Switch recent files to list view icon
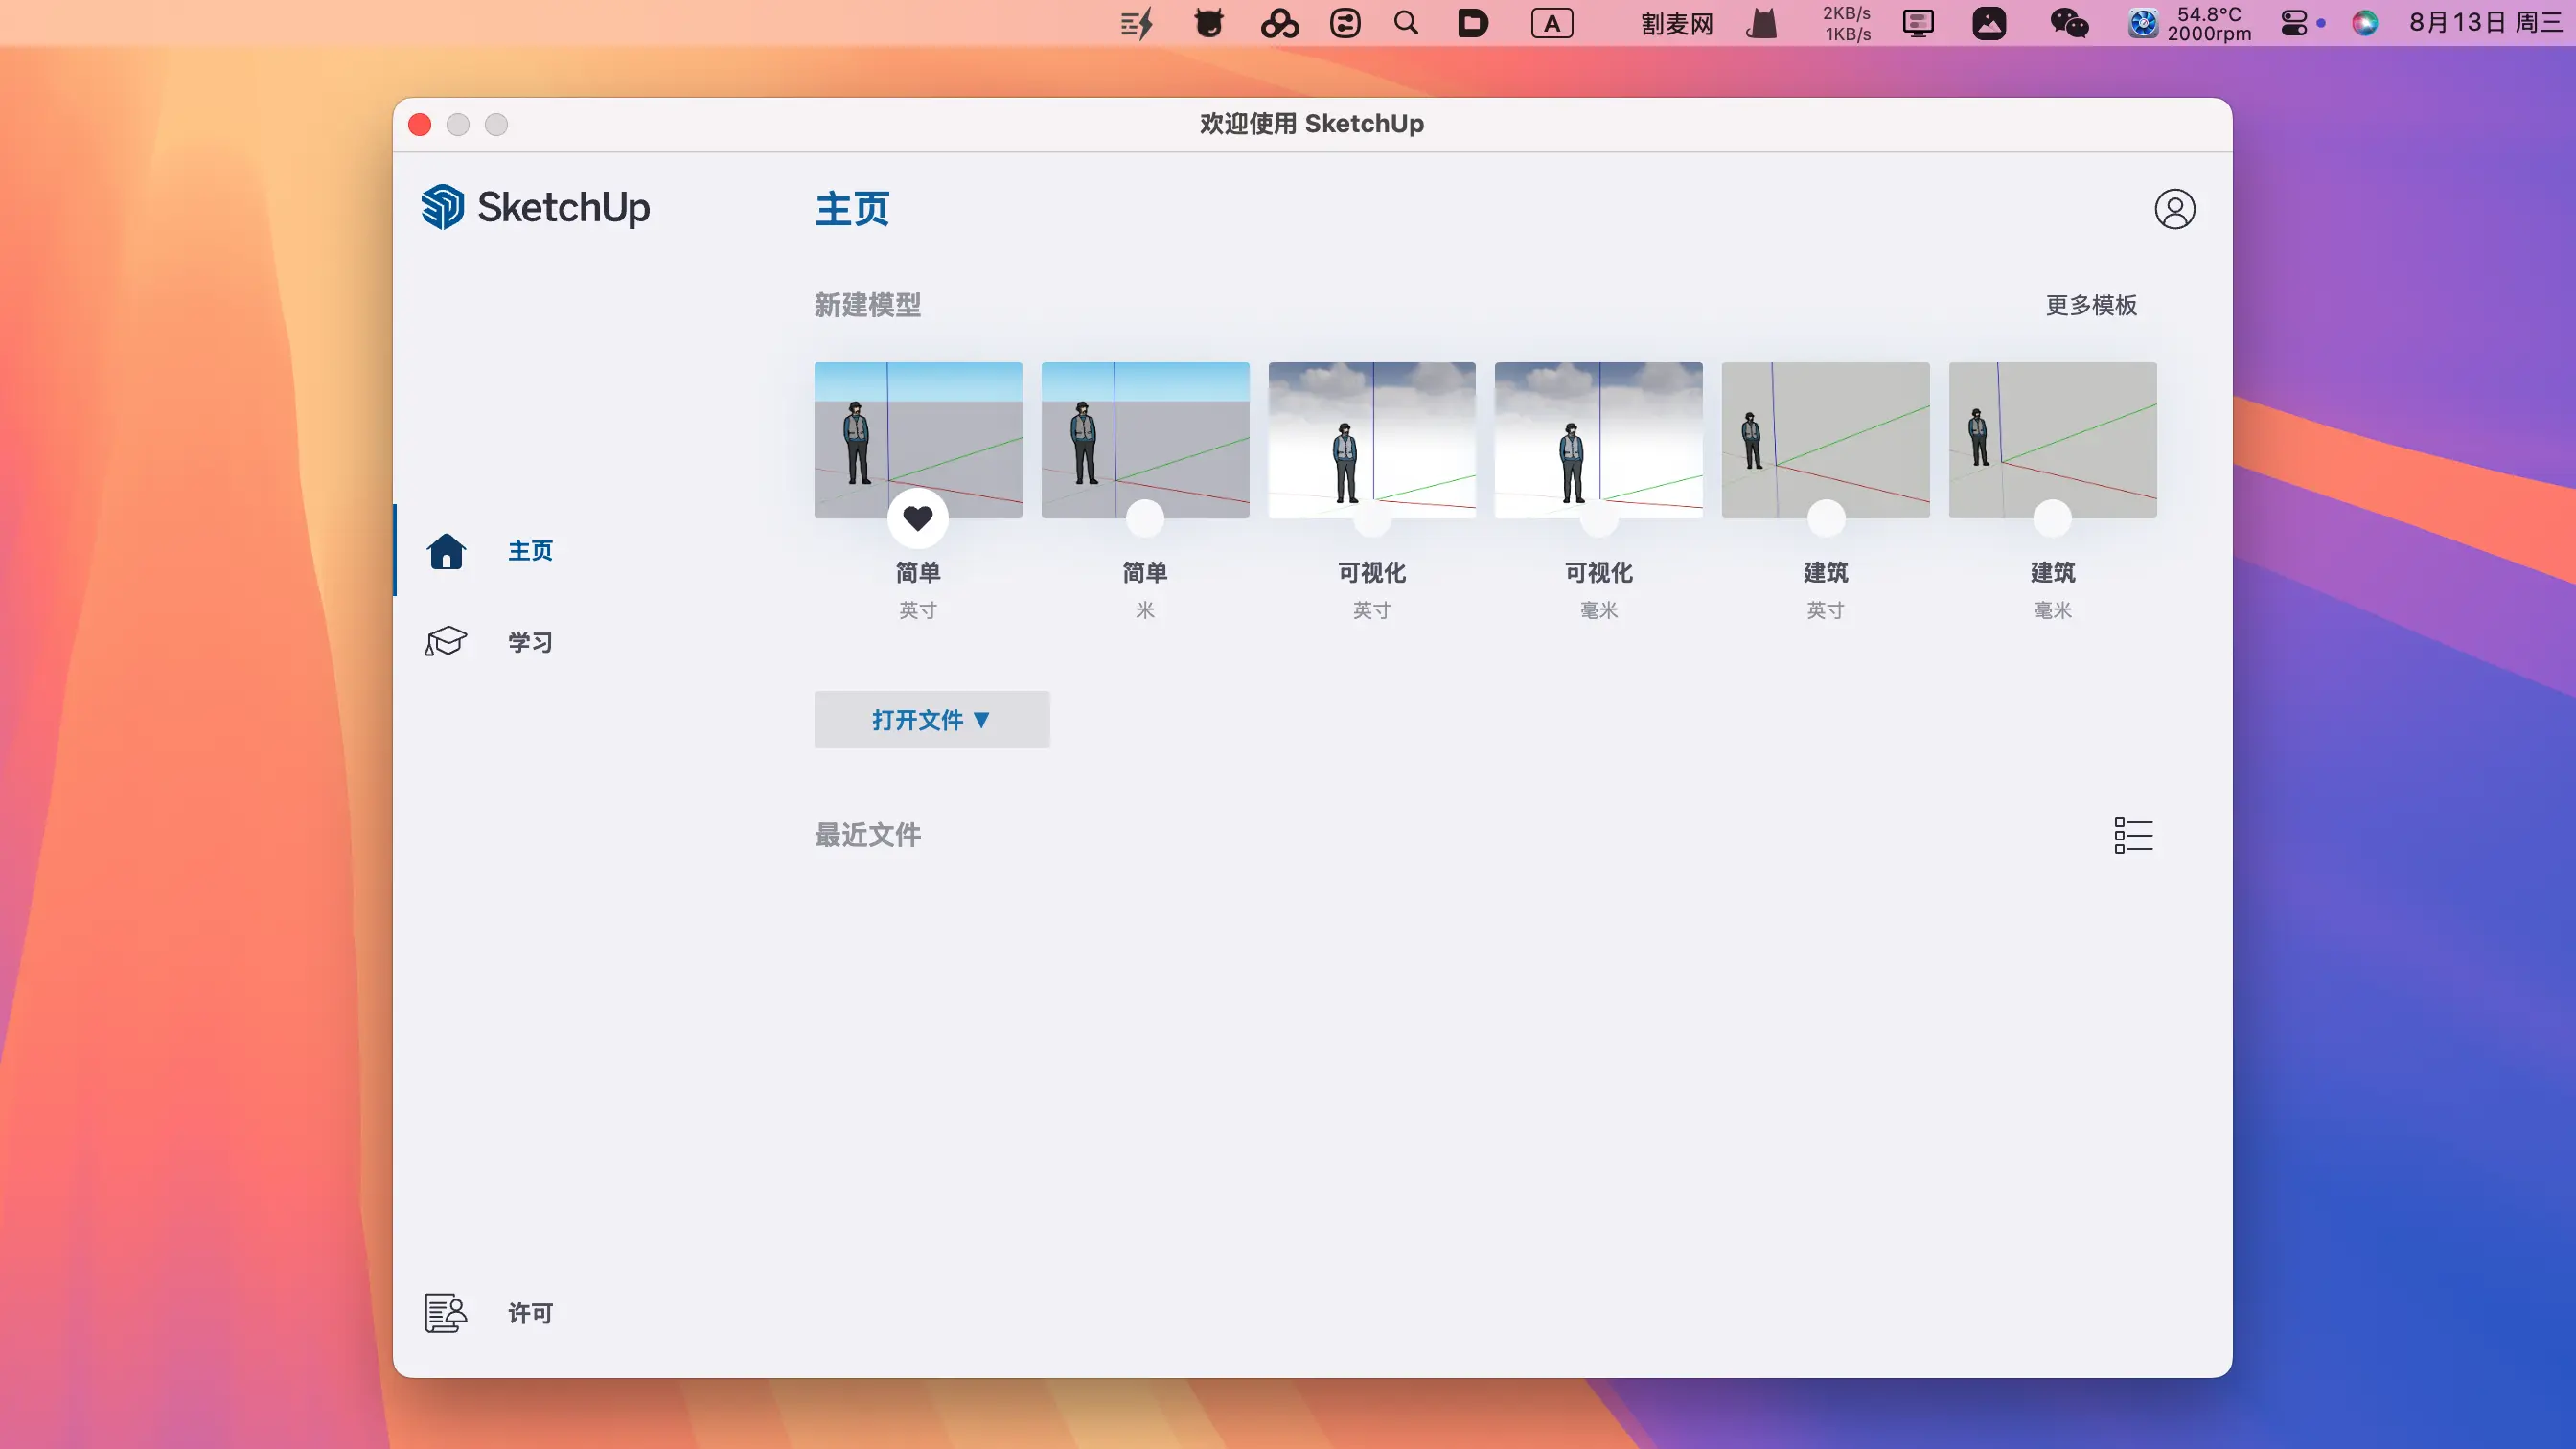This screenshot has height=1449, width=2576. (2133, 836)
